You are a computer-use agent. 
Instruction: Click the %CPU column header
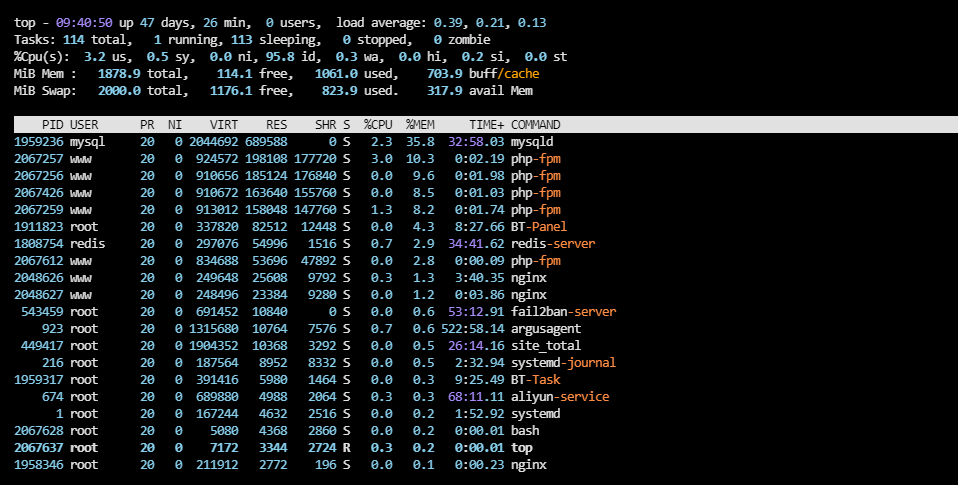pyautogui.click(x=377, y=125)
